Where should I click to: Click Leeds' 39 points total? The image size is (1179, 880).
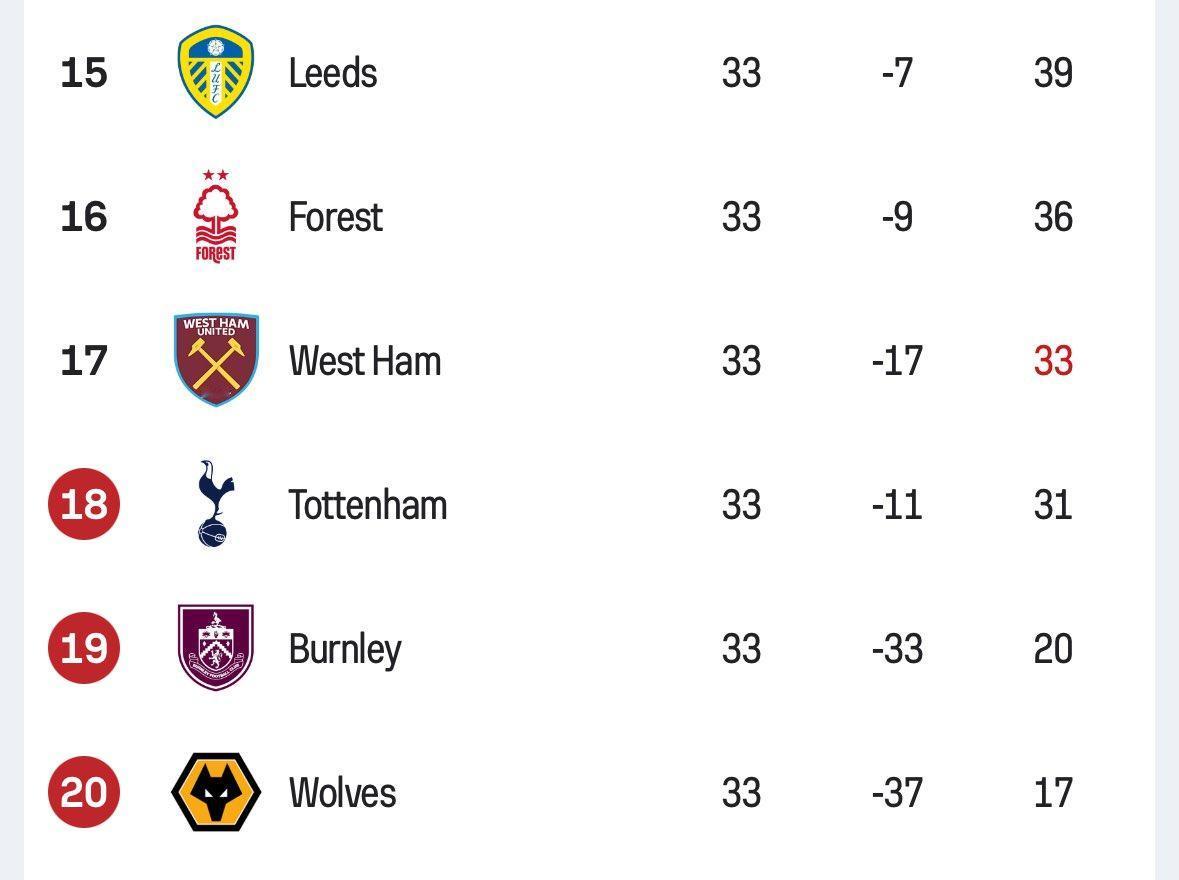coord(1053,73)
